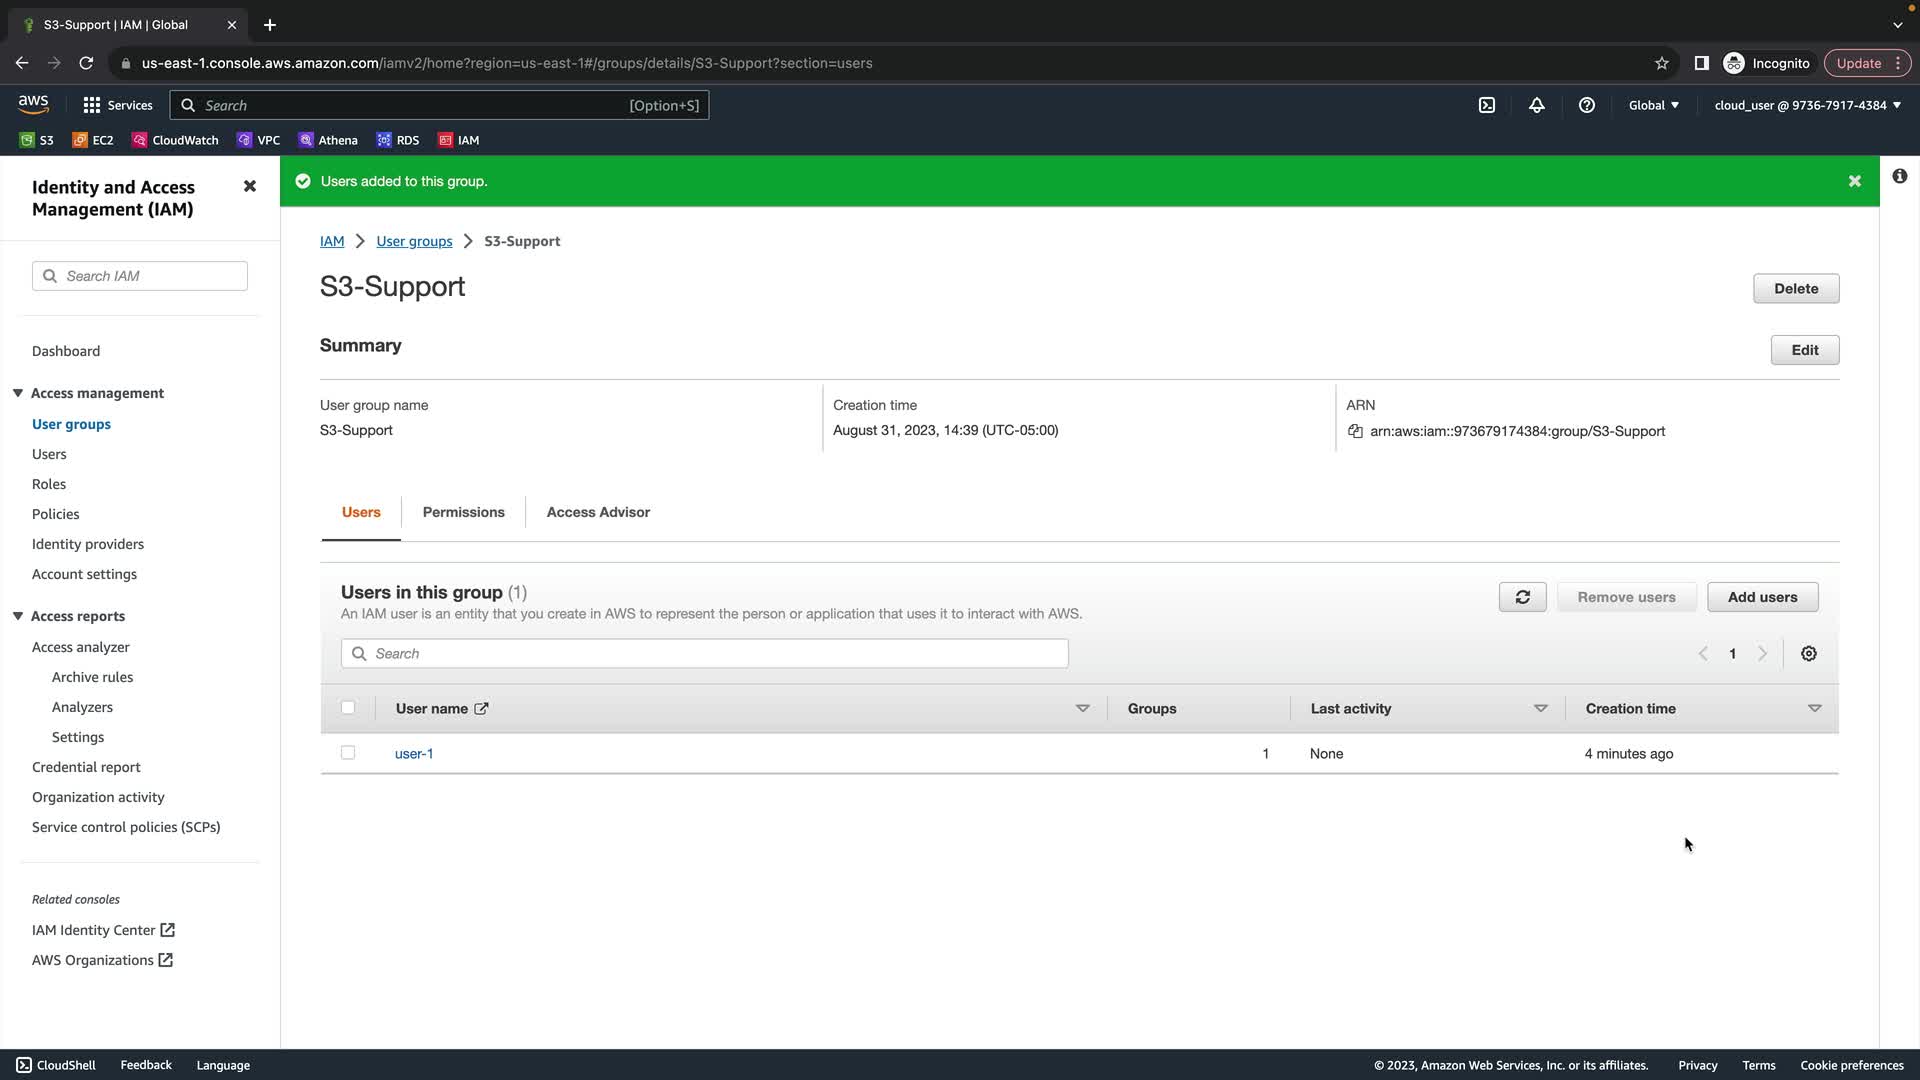The width and height of the screenshot is (1920, 1080).
Task: Open the Global region dropdown
Action: coord(1653,105)
